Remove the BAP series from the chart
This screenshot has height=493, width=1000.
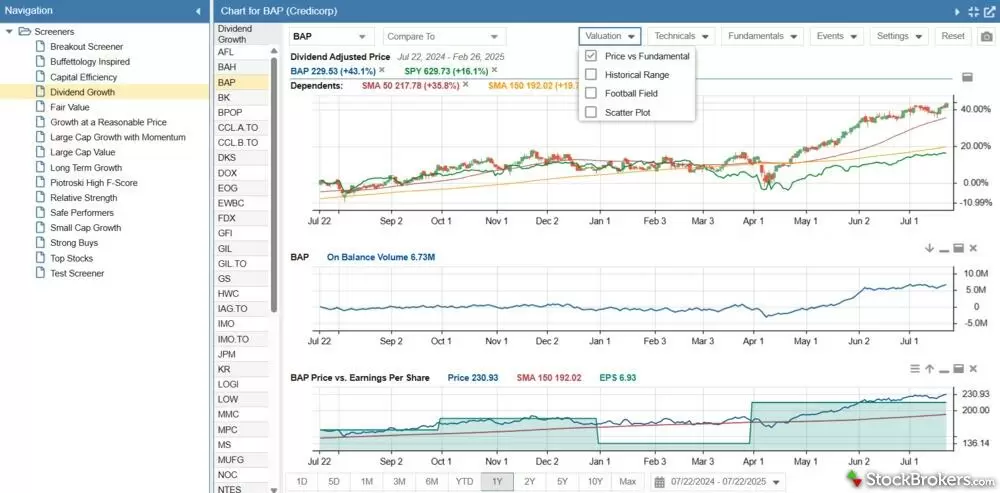click(382, 70)
